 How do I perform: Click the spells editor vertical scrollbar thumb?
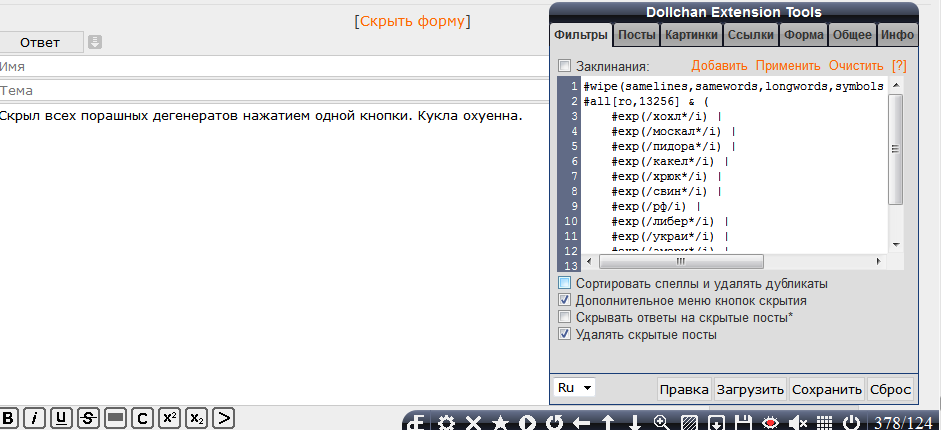tap(895, 149)
